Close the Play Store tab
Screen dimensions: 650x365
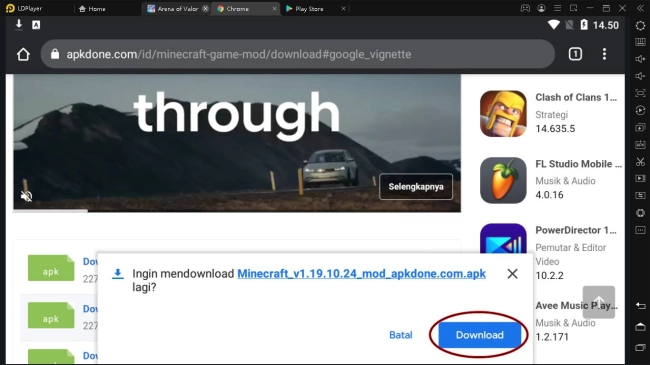(343, 9)
